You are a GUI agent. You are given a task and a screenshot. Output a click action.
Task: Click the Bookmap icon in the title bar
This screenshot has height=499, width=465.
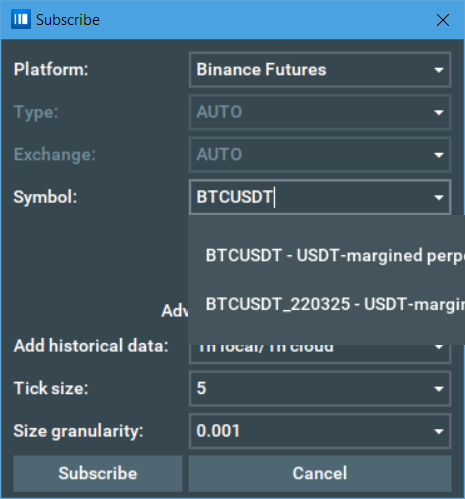tap(21, 19)
